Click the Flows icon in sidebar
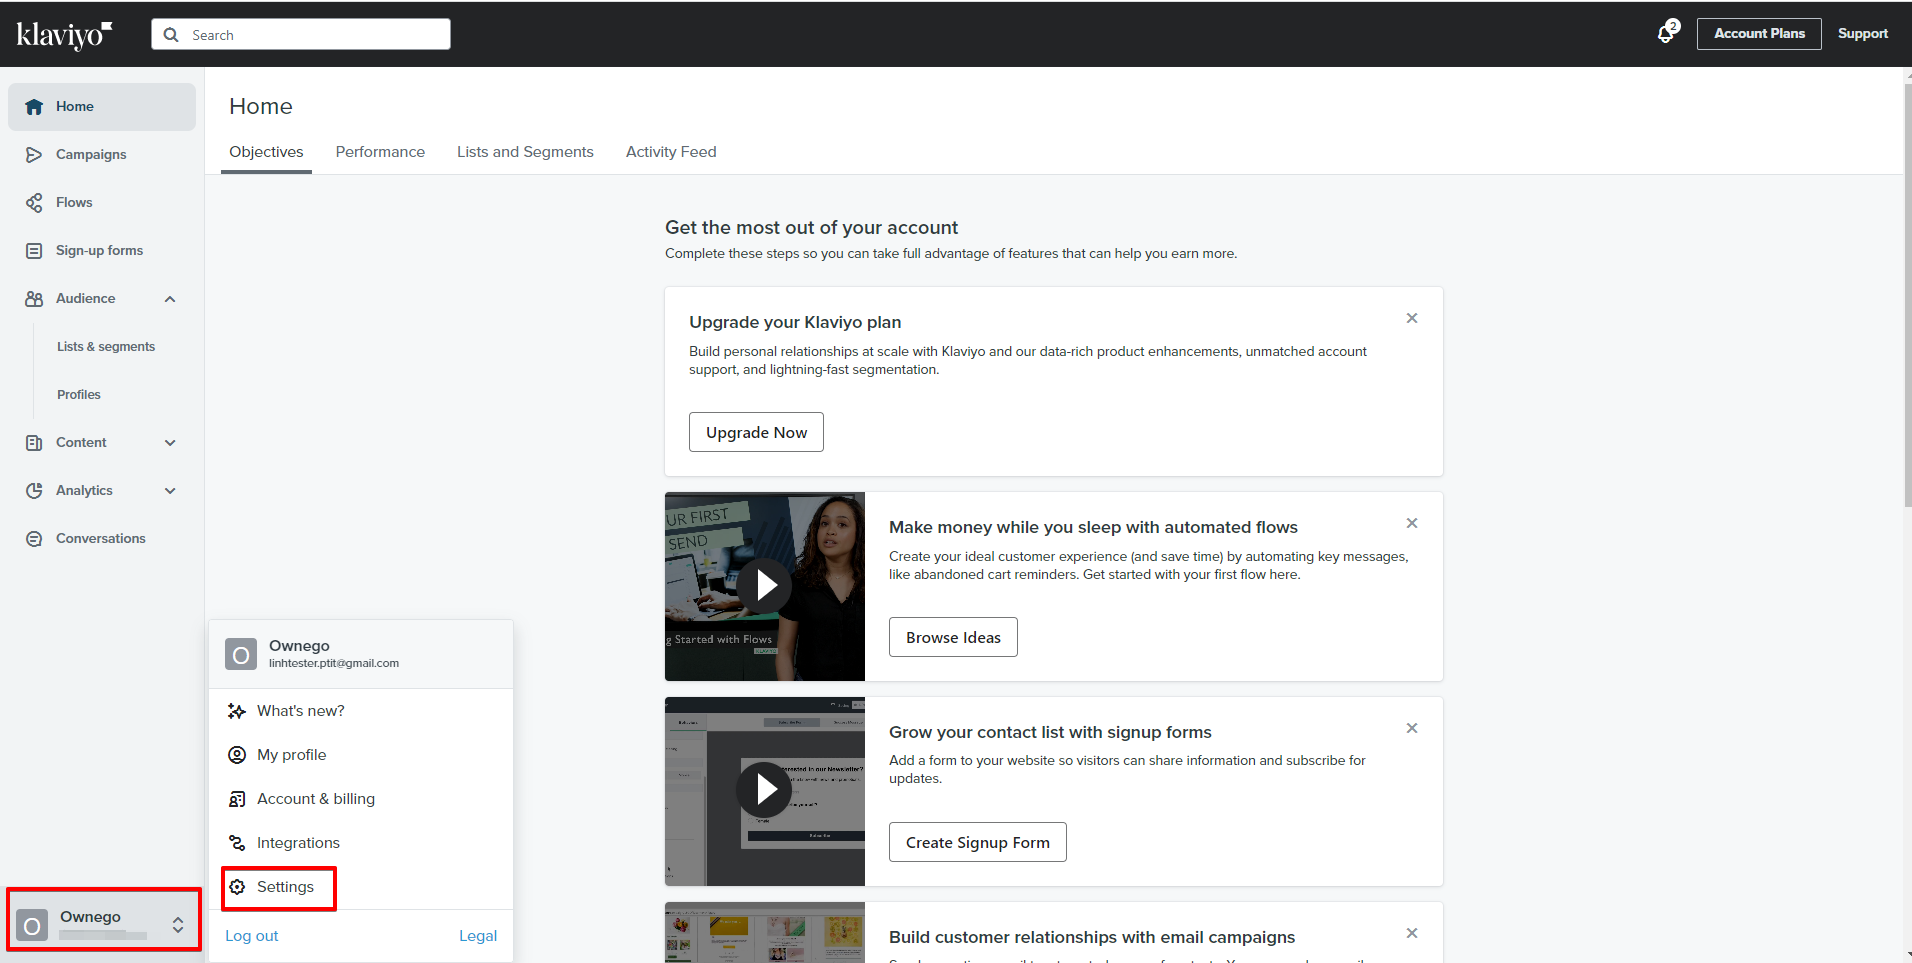This screenshot has height=963, width=1912. tap(34, 203)
